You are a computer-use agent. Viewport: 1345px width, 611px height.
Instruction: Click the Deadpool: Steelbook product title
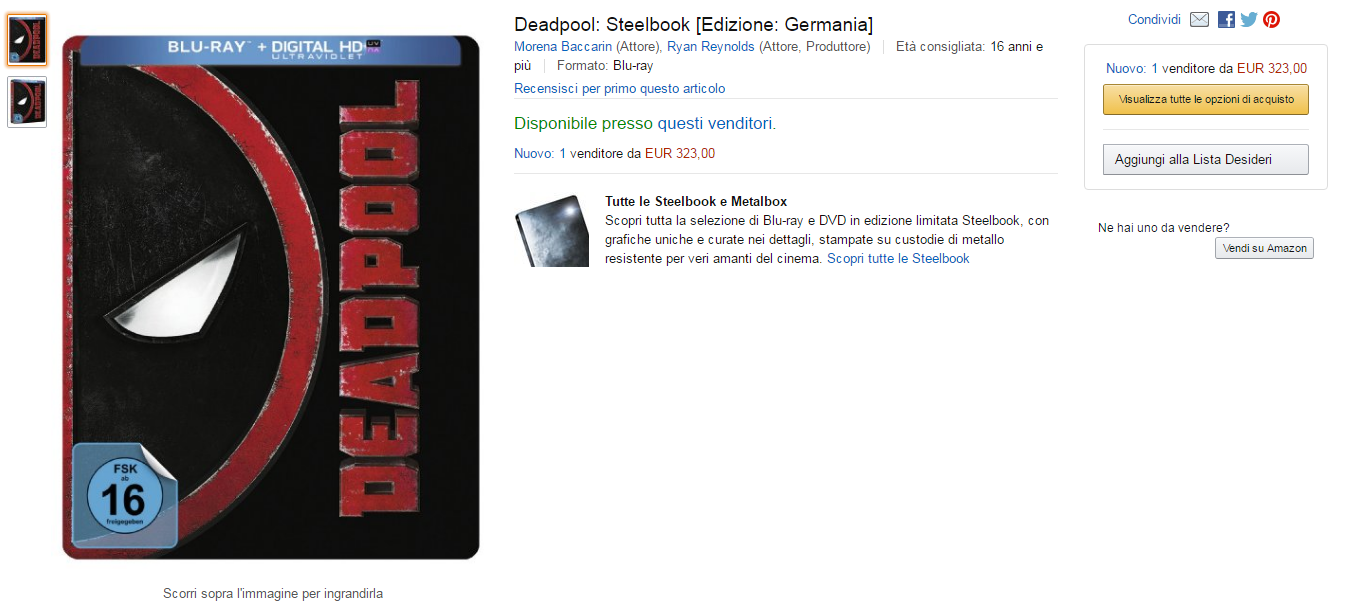(x=693, y=24)
